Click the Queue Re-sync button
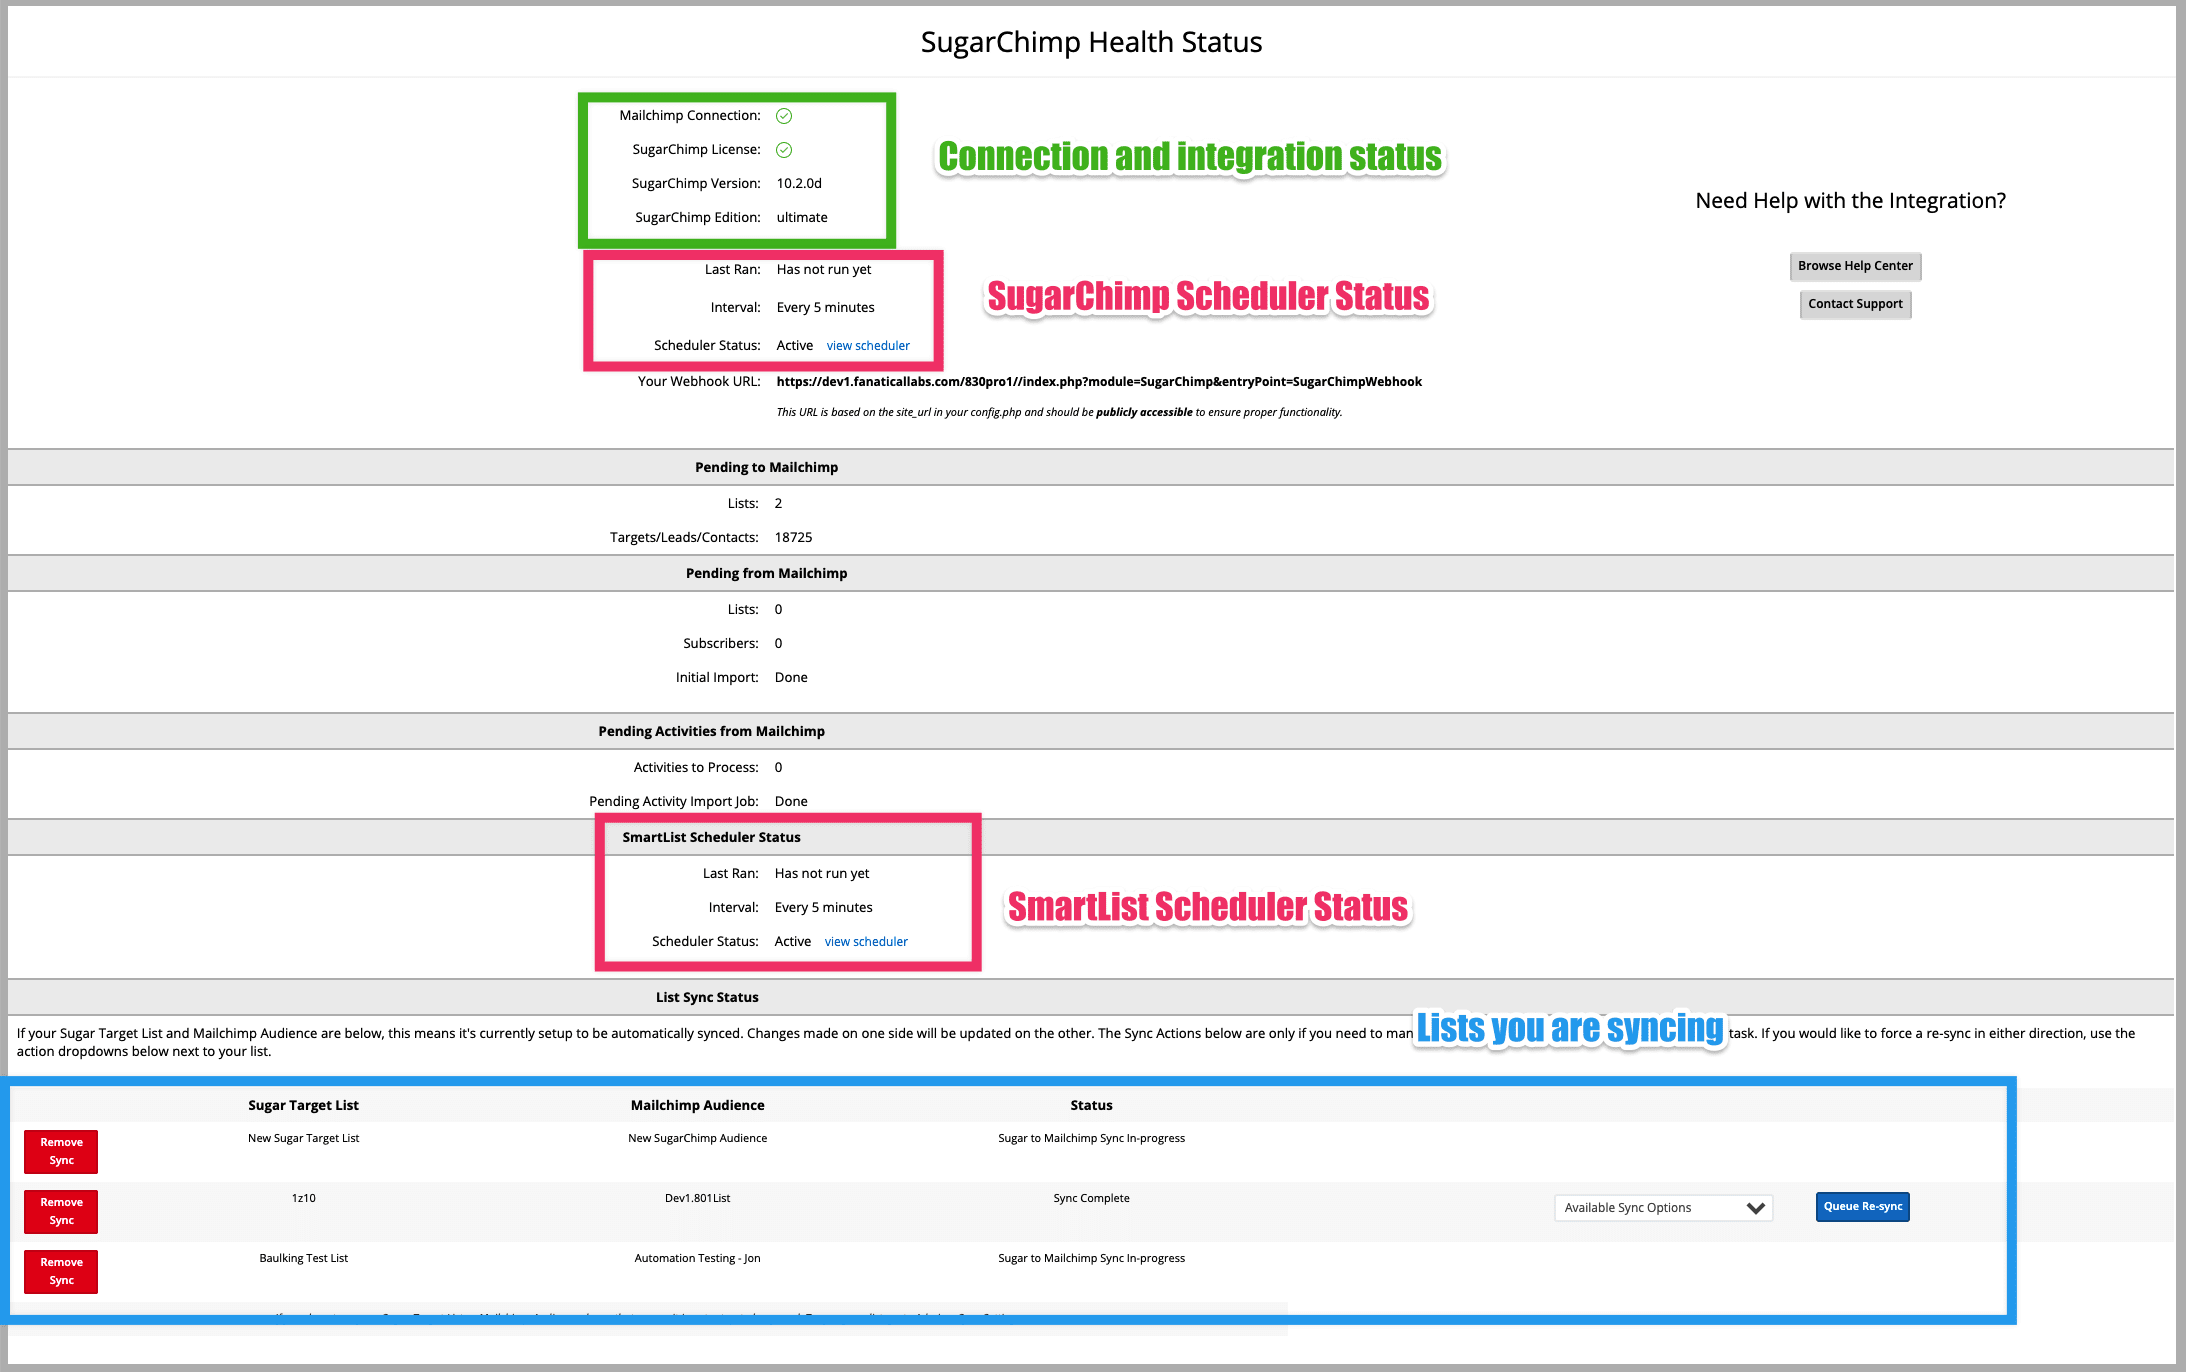 (x=1862, y=1207)
